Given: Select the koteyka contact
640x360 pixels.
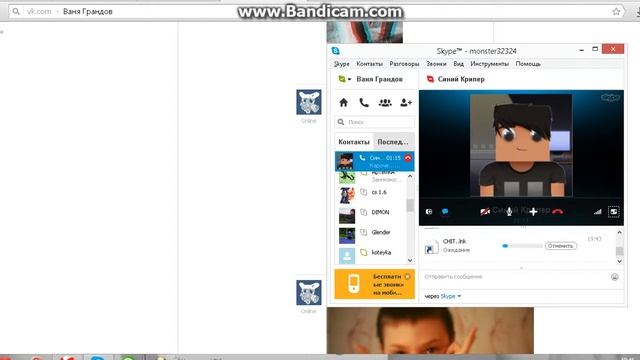Looking at the screenshot, I should point(372,253).
